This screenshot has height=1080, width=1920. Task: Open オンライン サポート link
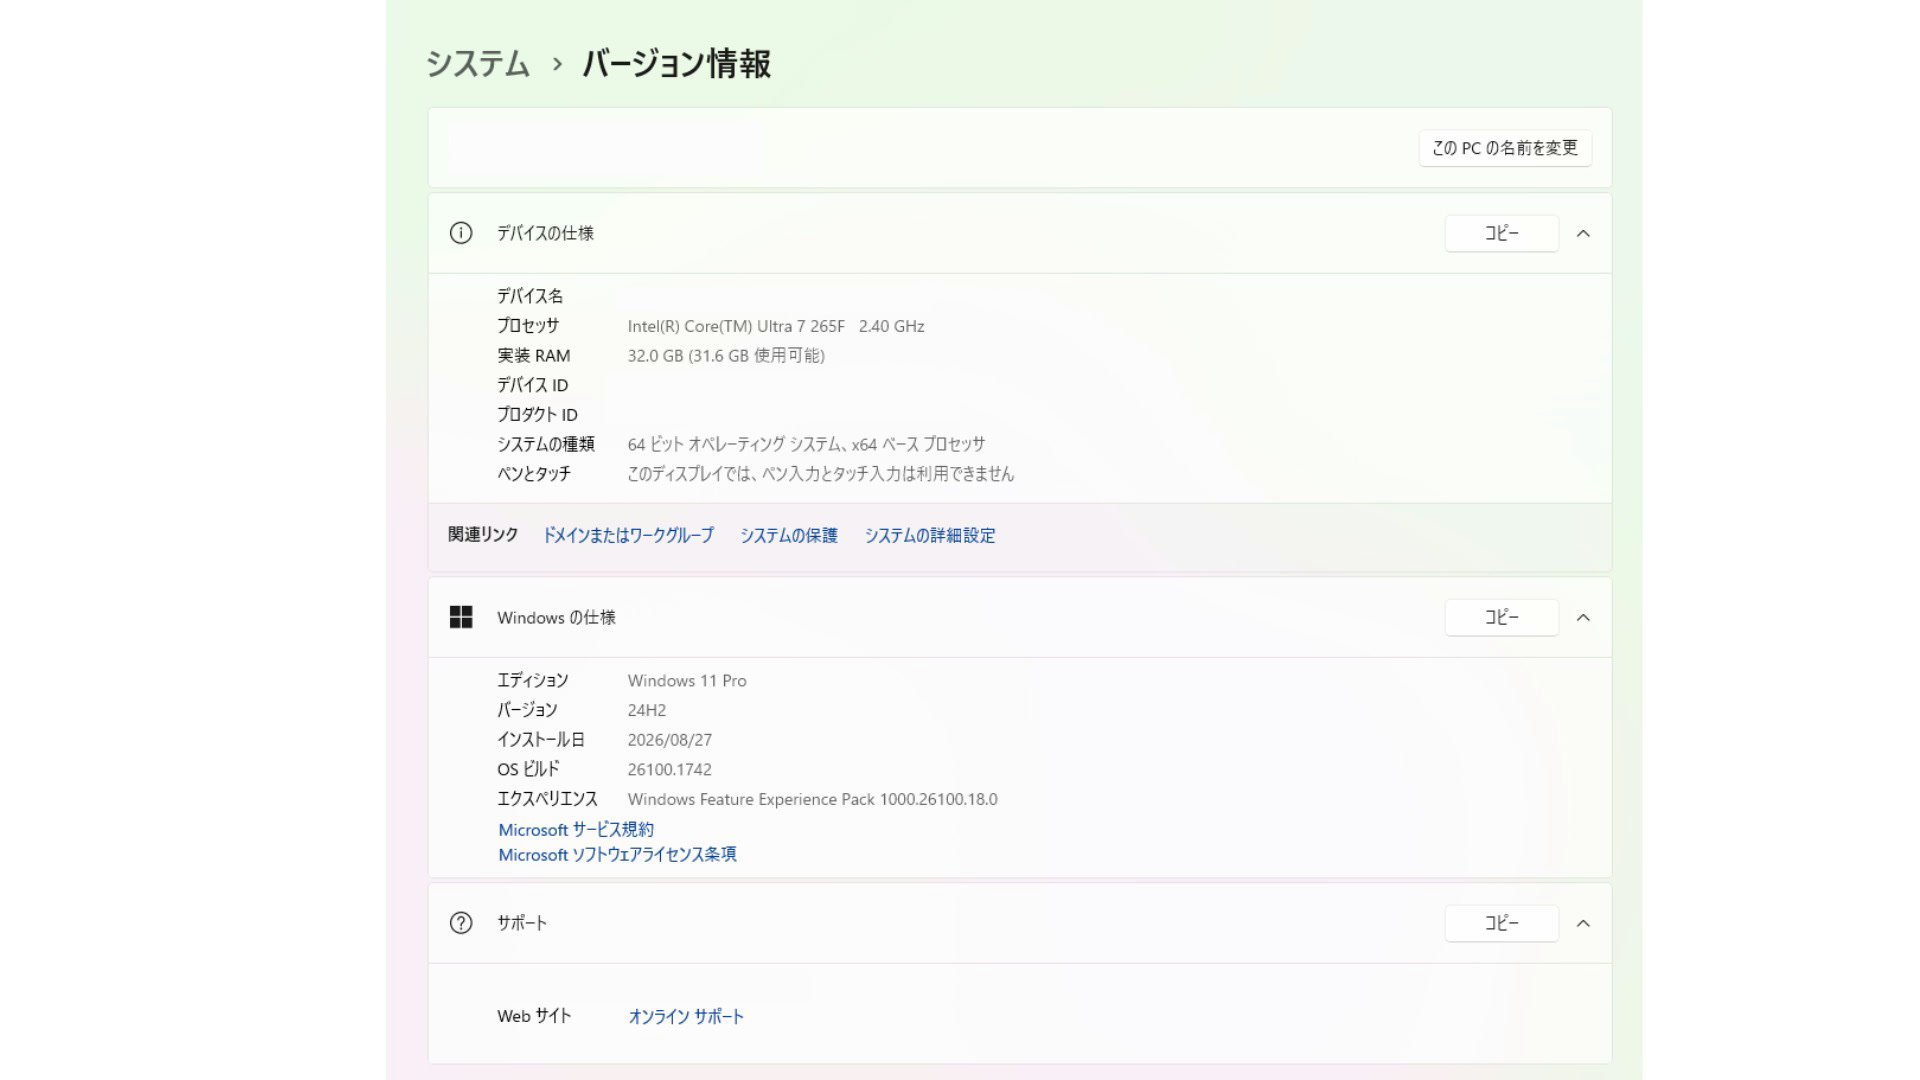[686, 1016]
